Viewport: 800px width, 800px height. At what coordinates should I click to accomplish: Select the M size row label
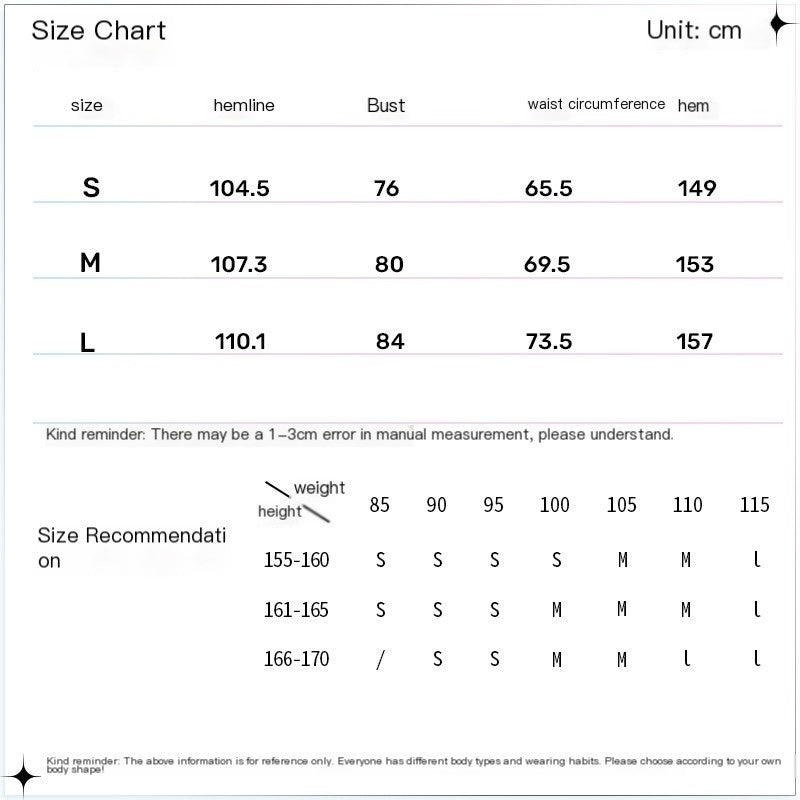[90, 263]
